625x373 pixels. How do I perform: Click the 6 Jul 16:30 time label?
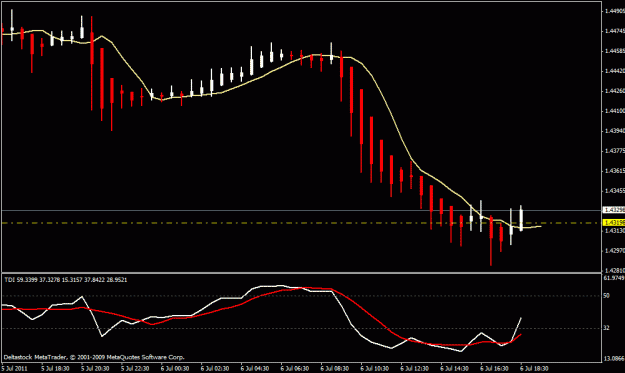494,369
